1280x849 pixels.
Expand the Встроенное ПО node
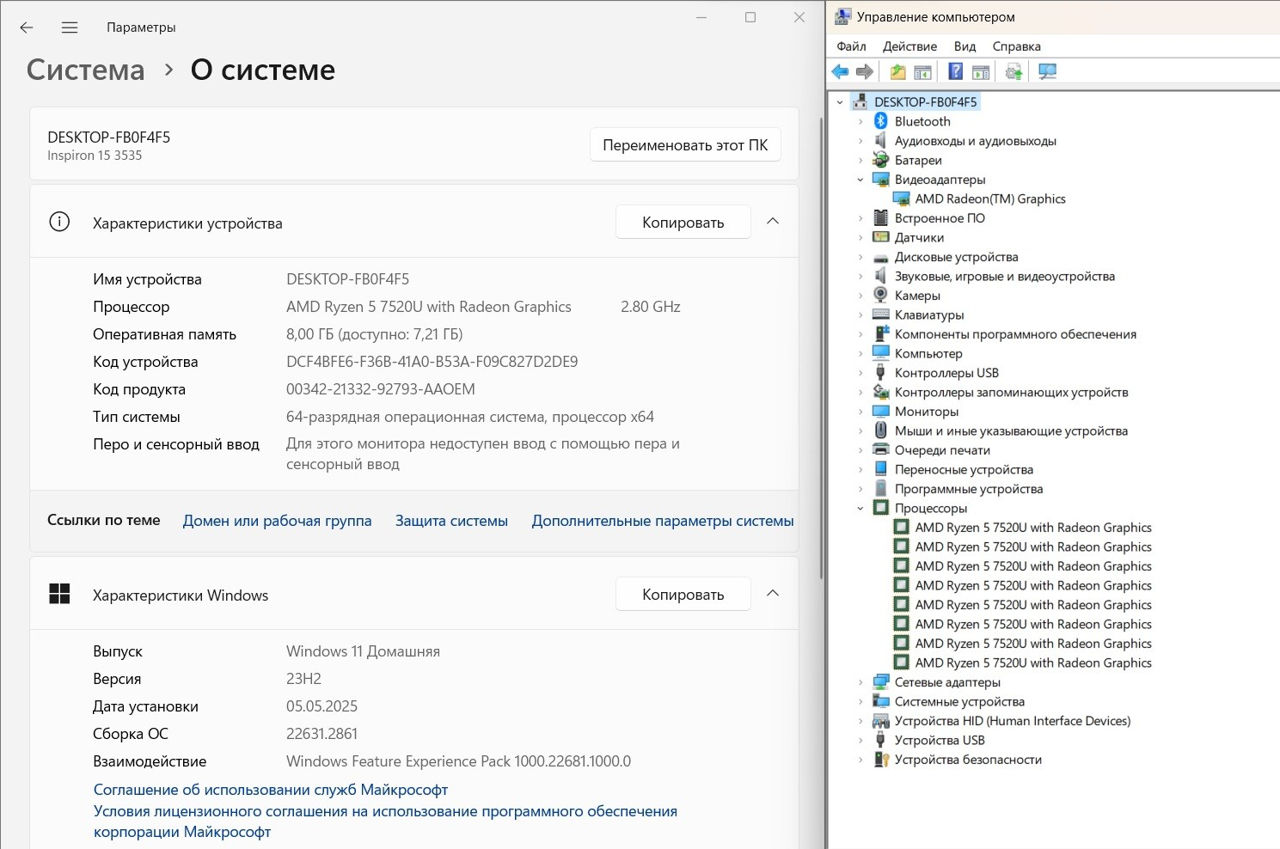(860, 218)
